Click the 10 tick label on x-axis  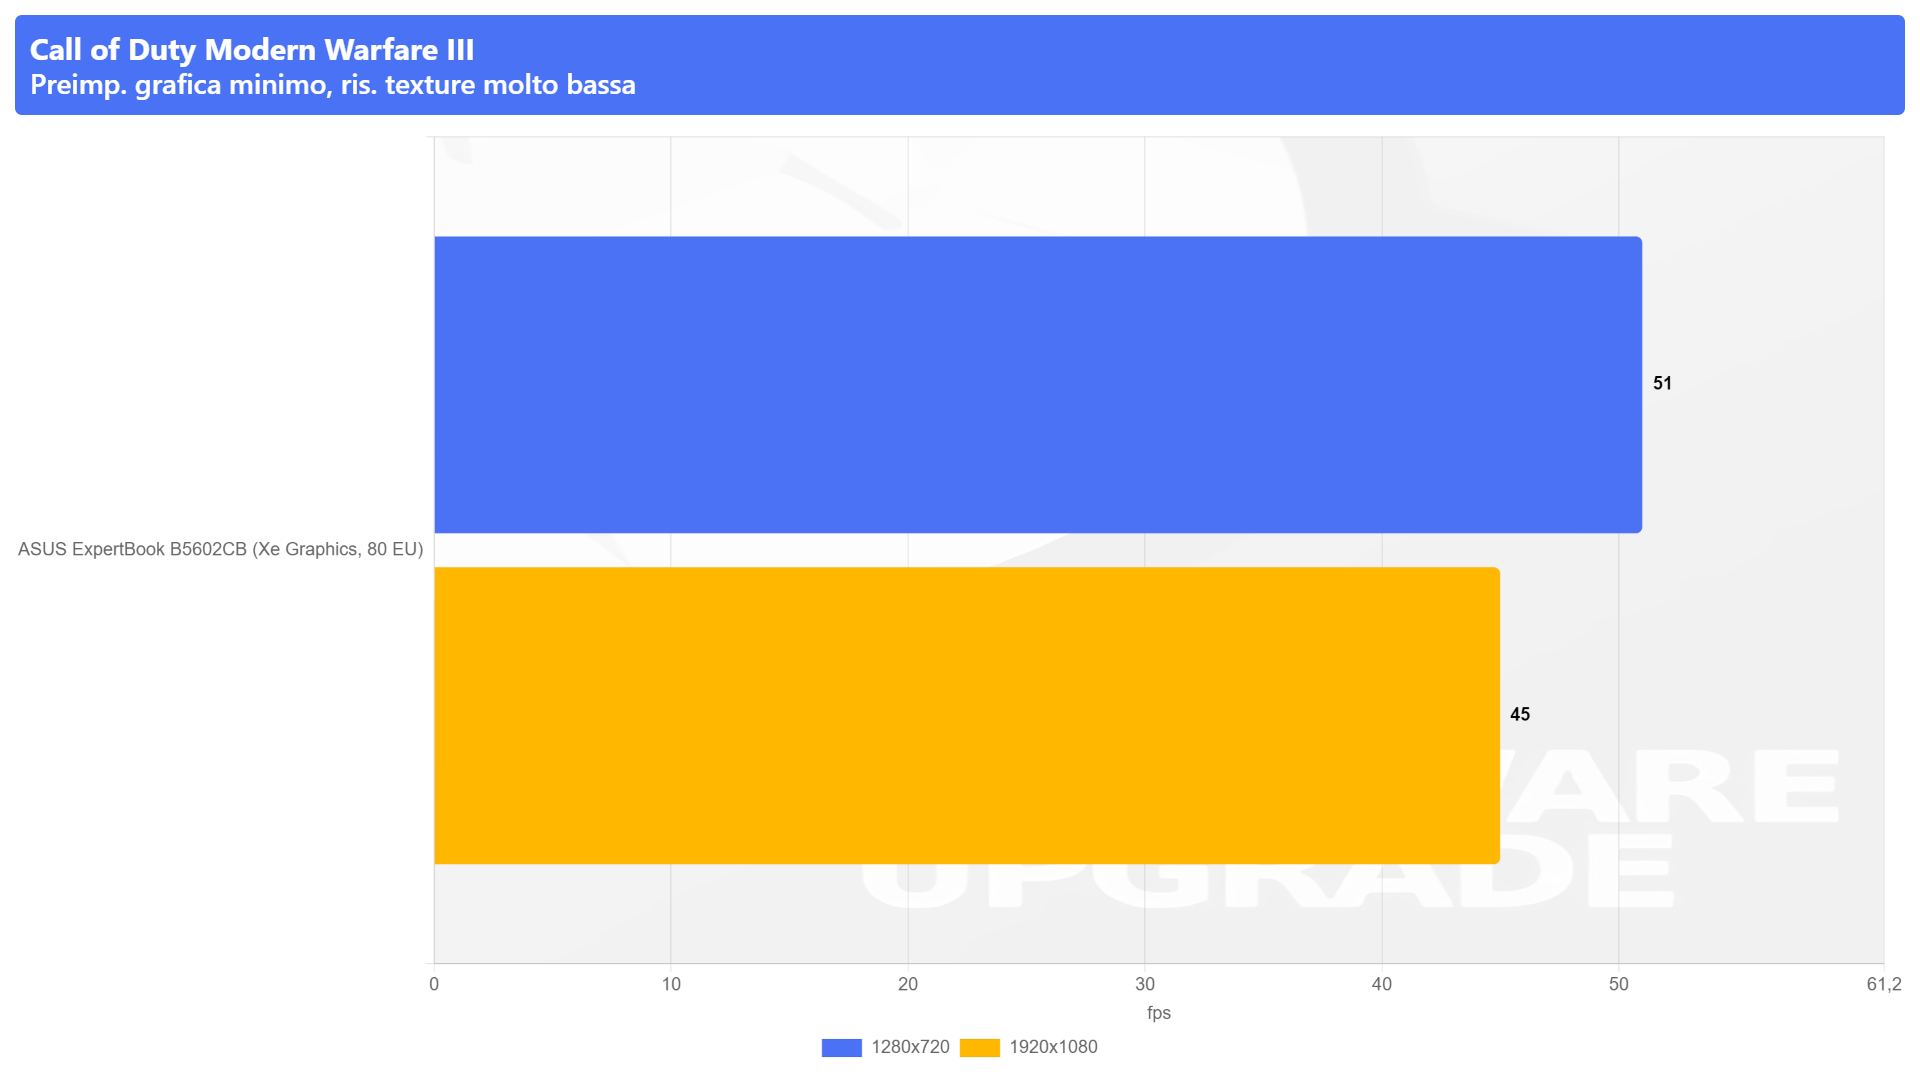click(671, 984)
